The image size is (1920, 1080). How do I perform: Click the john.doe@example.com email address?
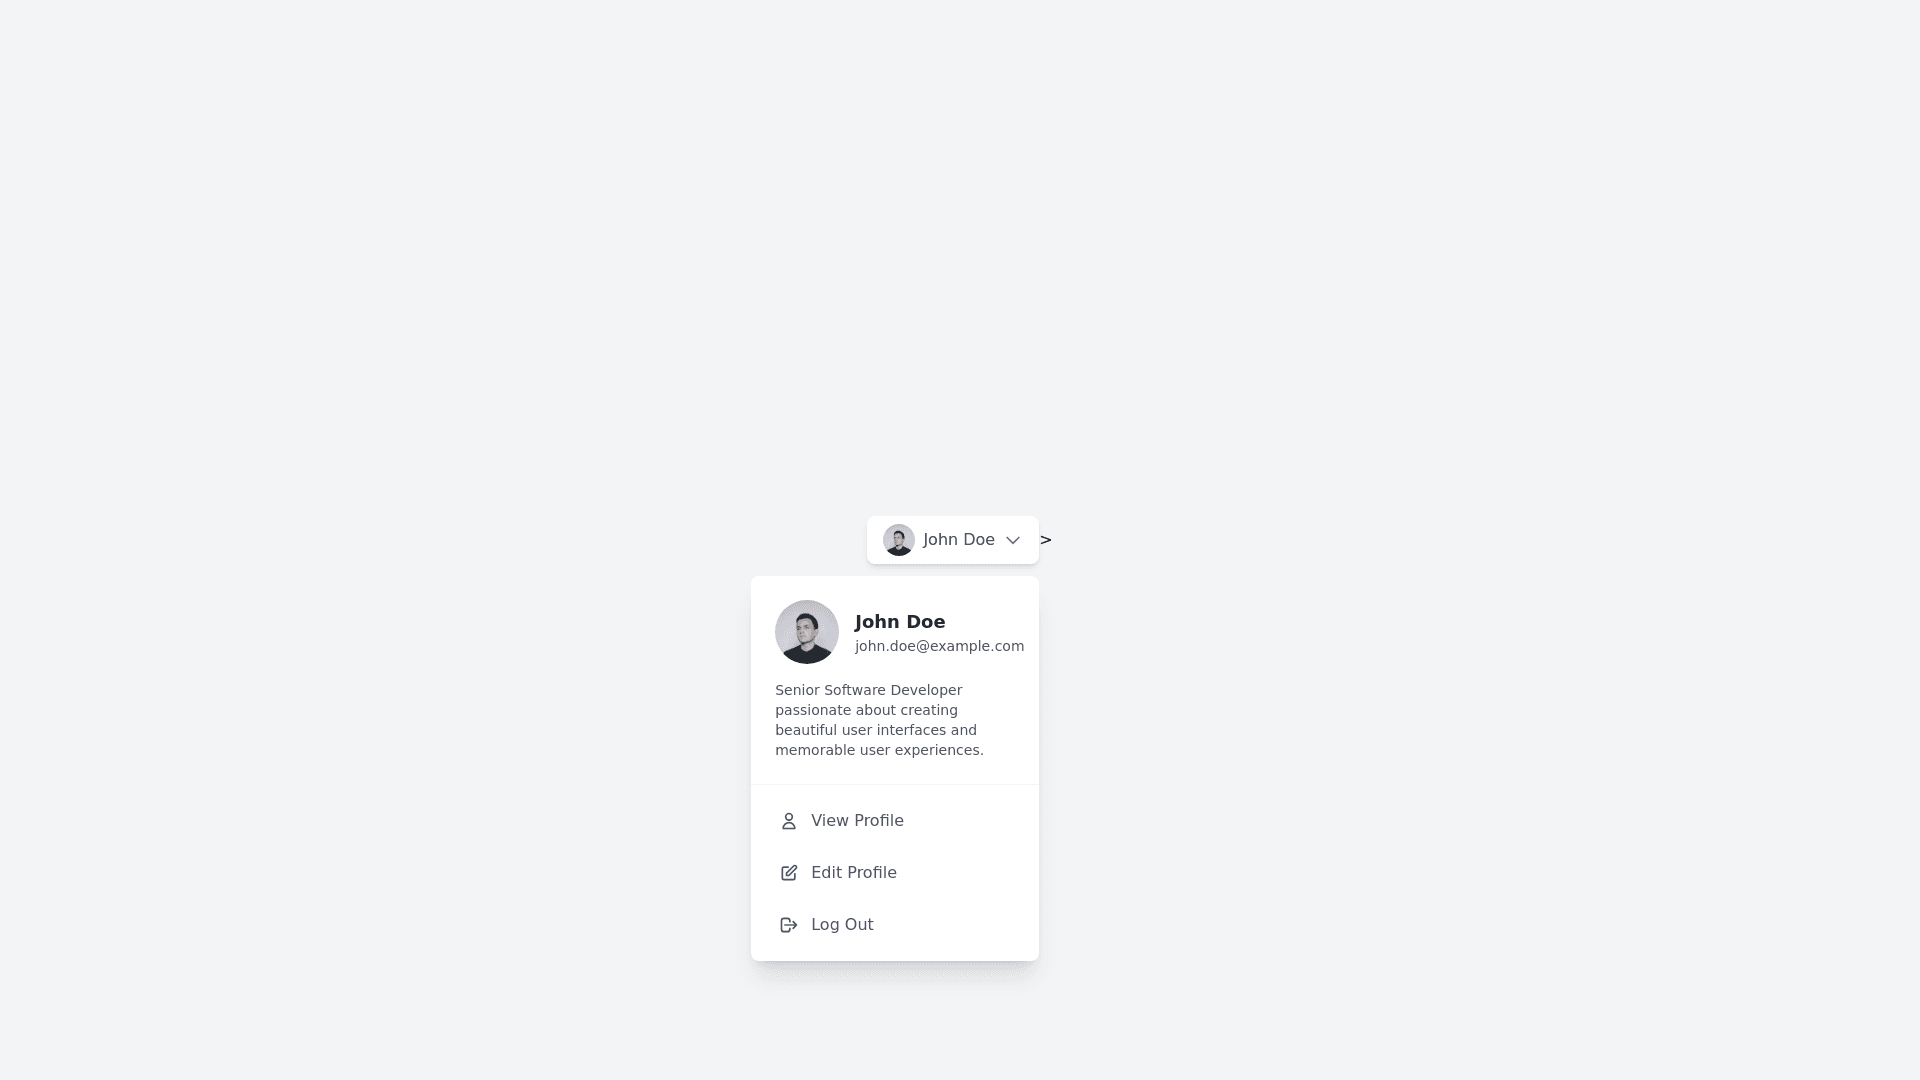(939, 646)
